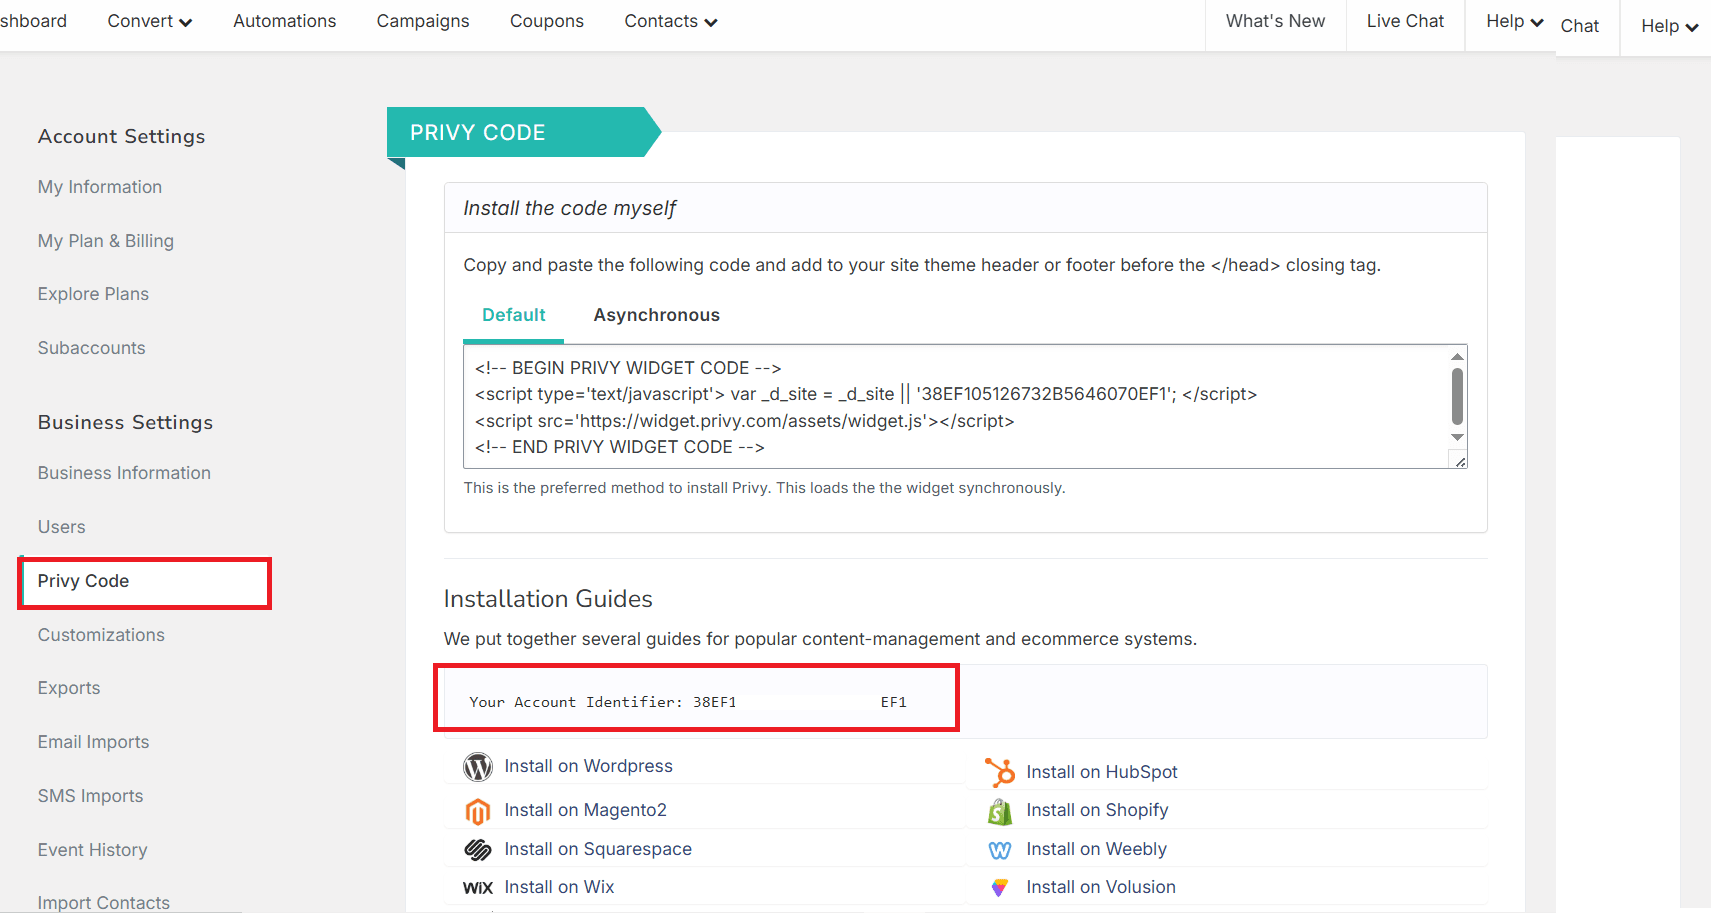The image size is (1716, 913).
Task: Click the Install on Shopify guide link
Action: [x=1097, y=810]
